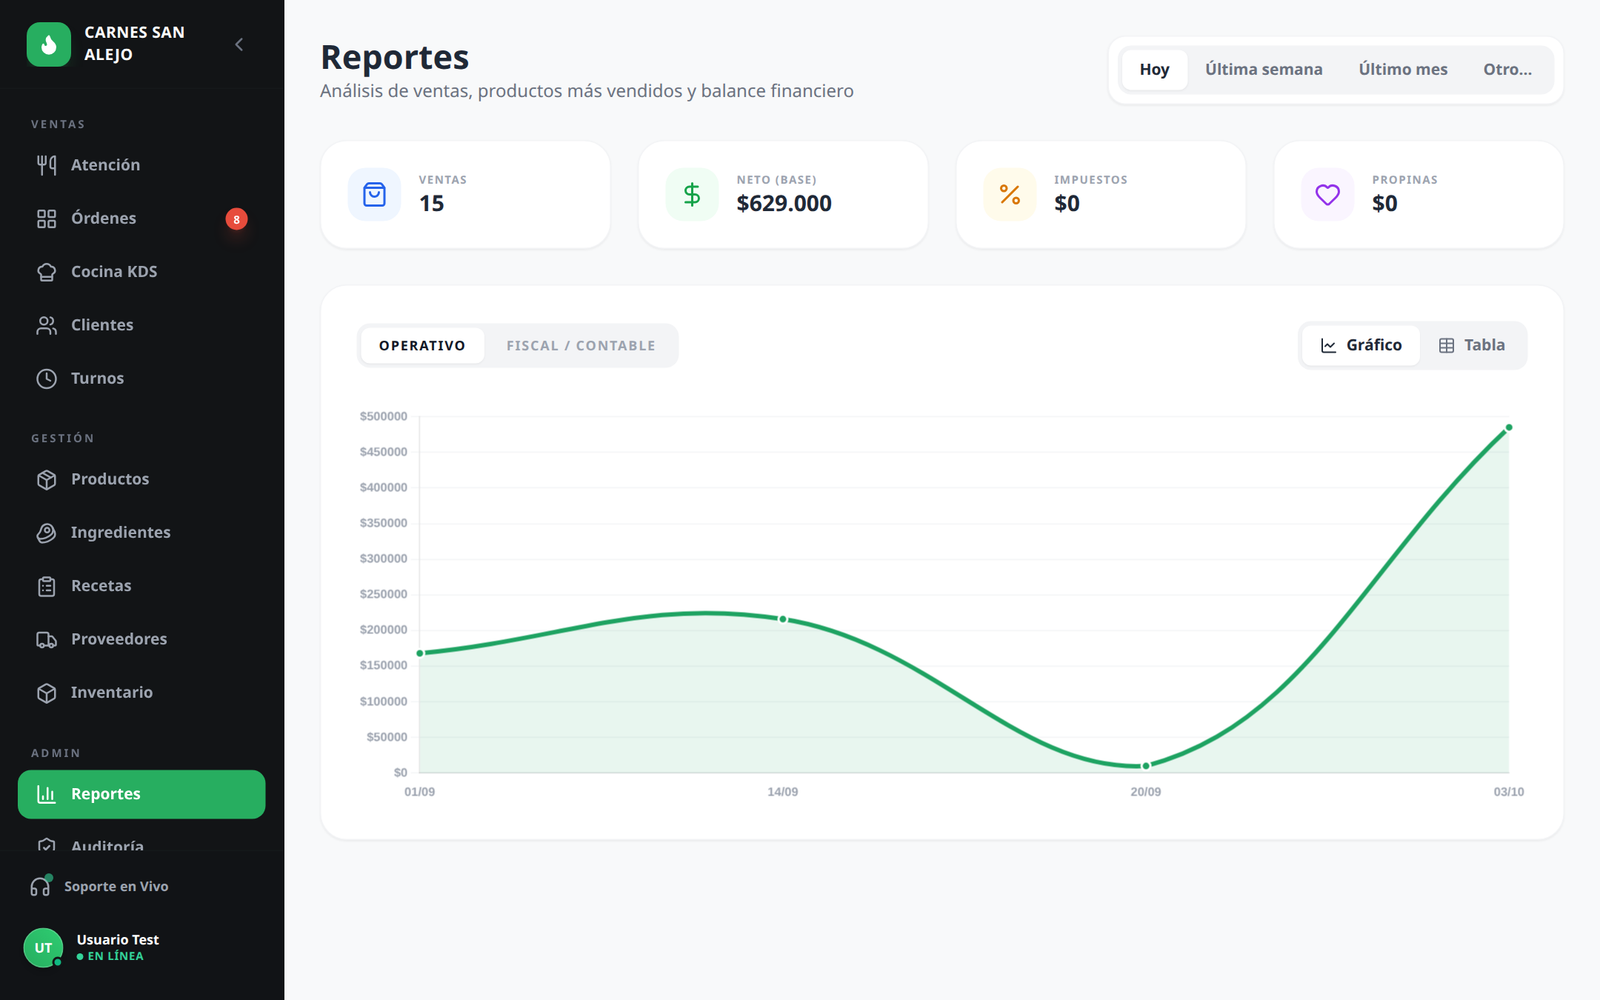1600x1000 pixels.
Task: Open Clientes via its people icon
Action: (x=47, y=325)
